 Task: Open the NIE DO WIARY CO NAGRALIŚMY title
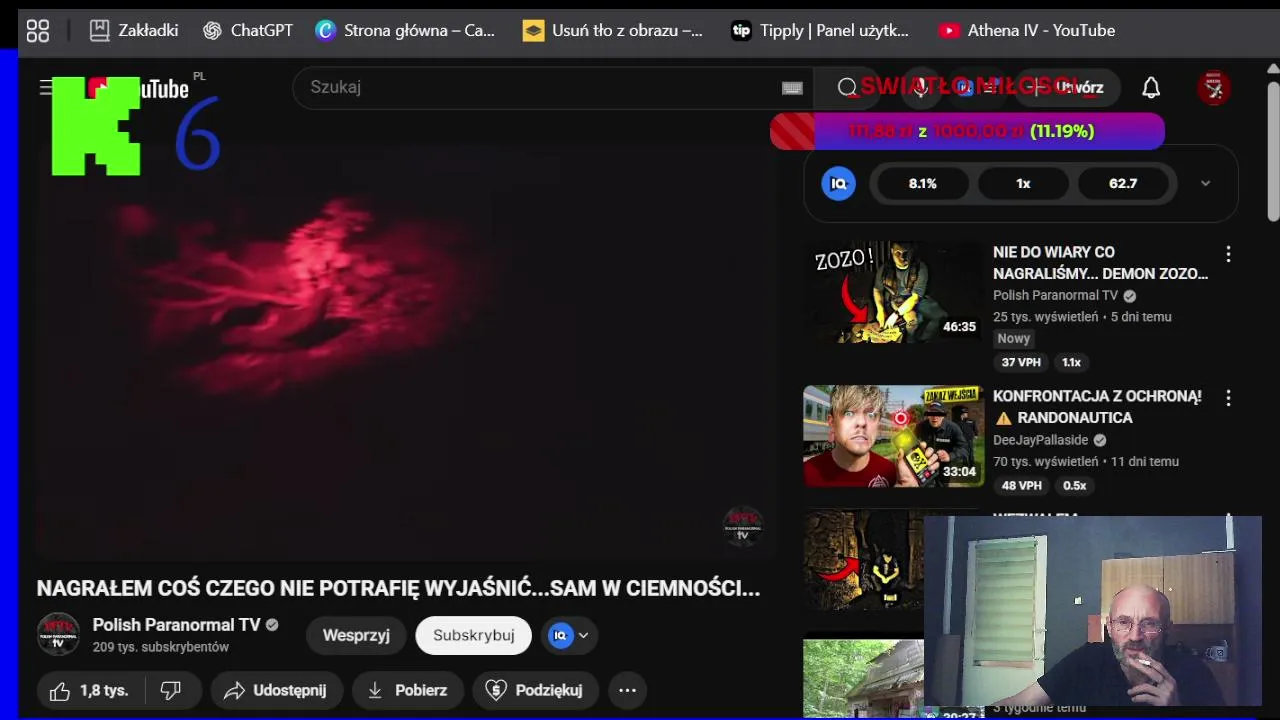point(1100,263)
